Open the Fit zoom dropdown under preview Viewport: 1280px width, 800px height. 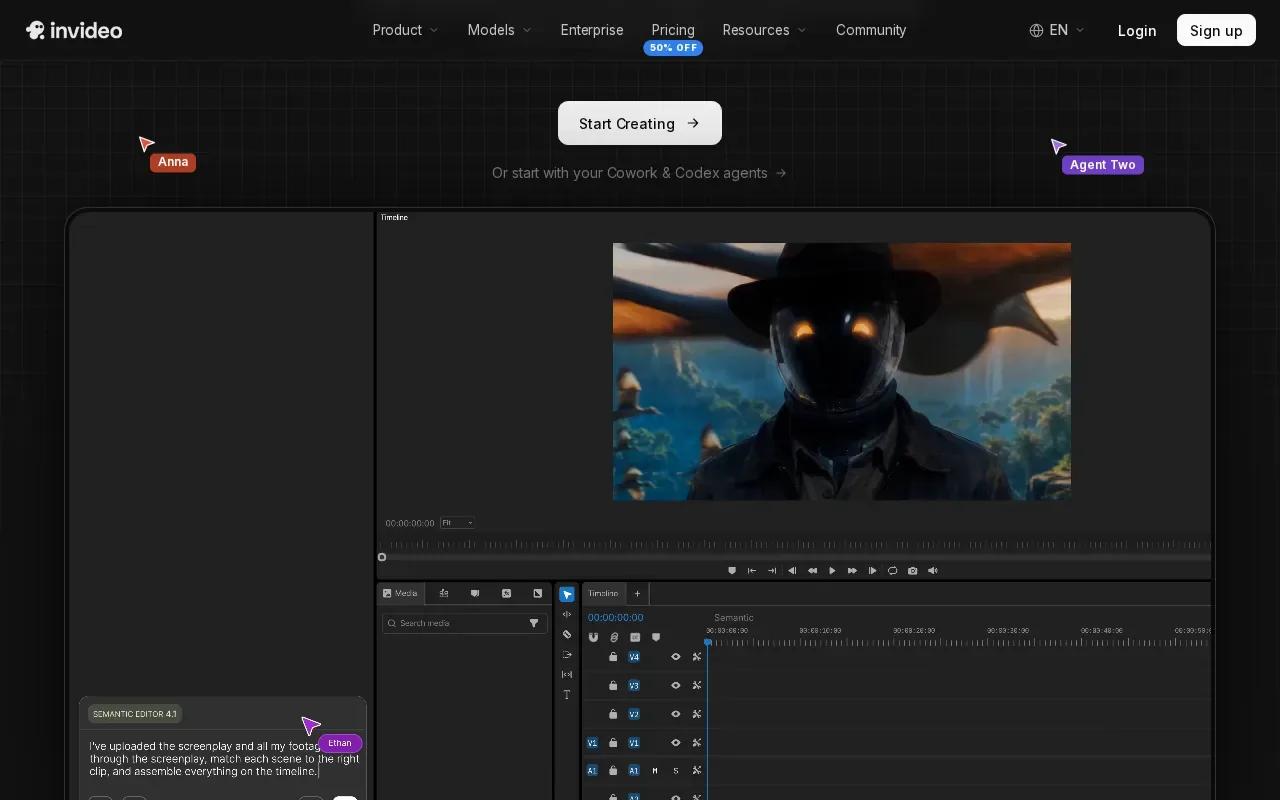pyautogui.click(x=457, y=523)
